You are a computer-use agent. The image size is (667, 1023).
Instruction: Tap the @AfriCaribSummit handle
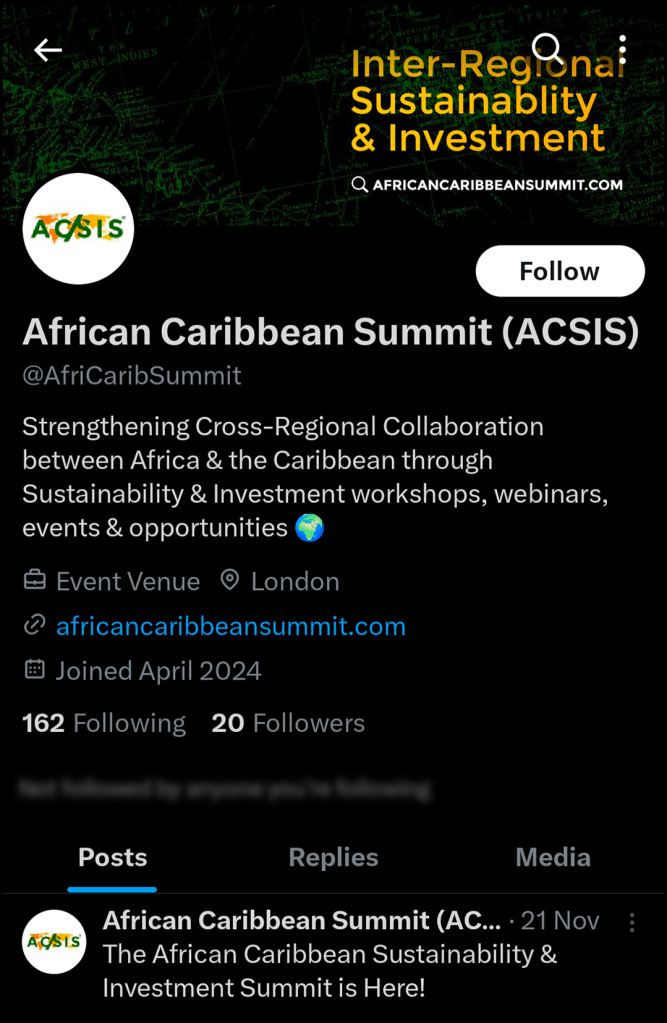pyautogui.click(x=132, y=376)
